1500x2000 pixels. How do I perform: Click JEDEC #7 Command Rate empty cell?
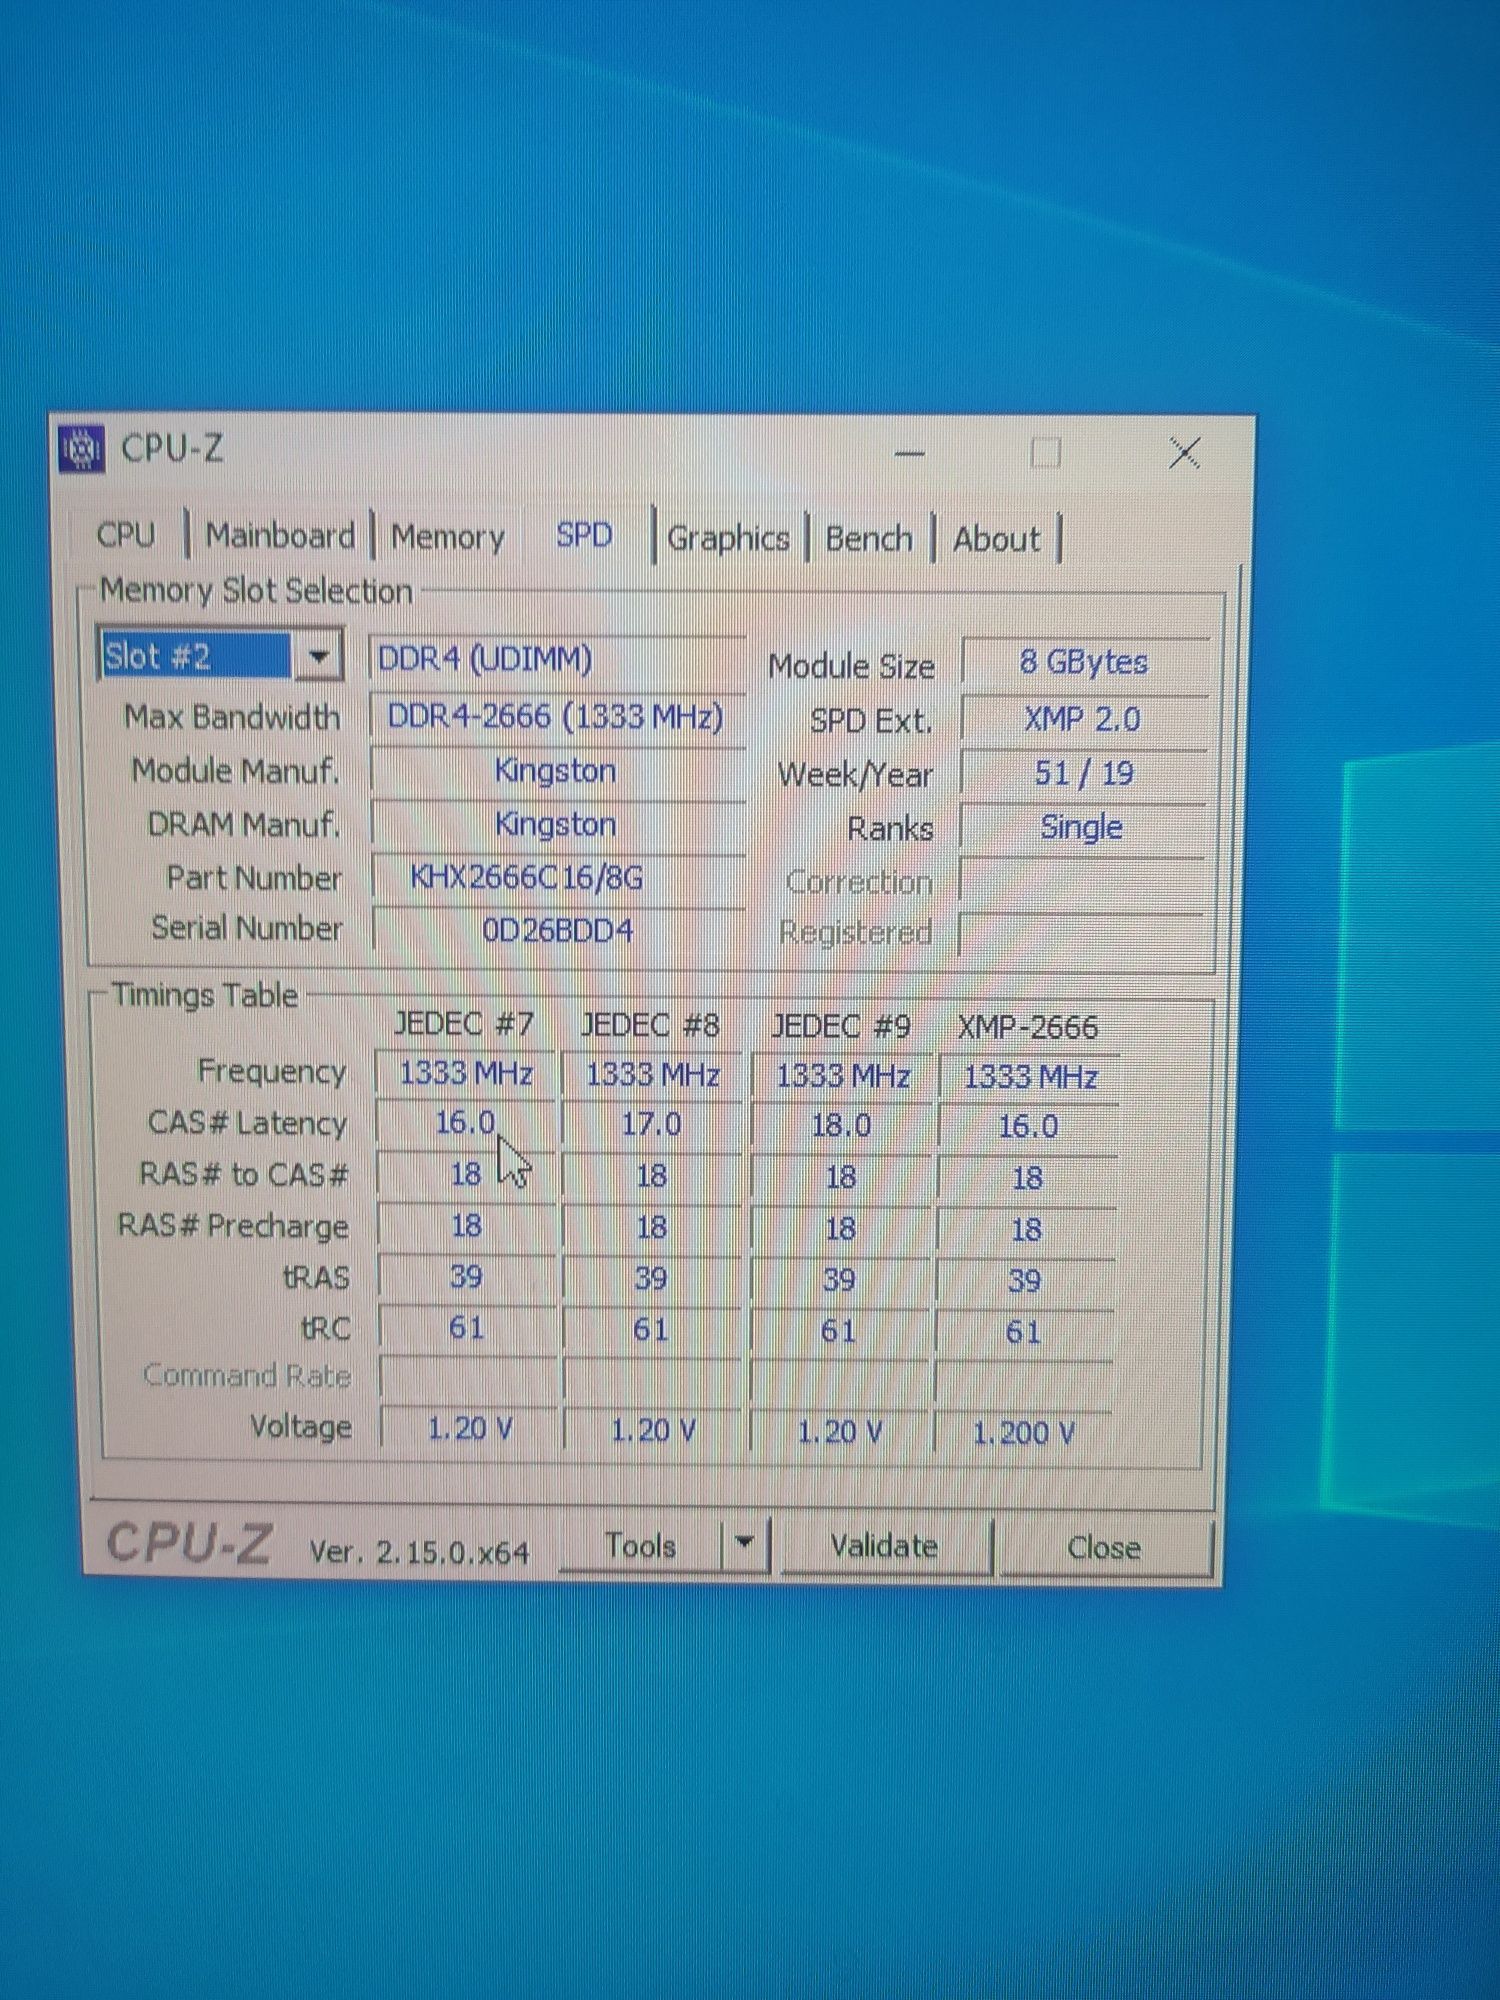point(468,1377)
